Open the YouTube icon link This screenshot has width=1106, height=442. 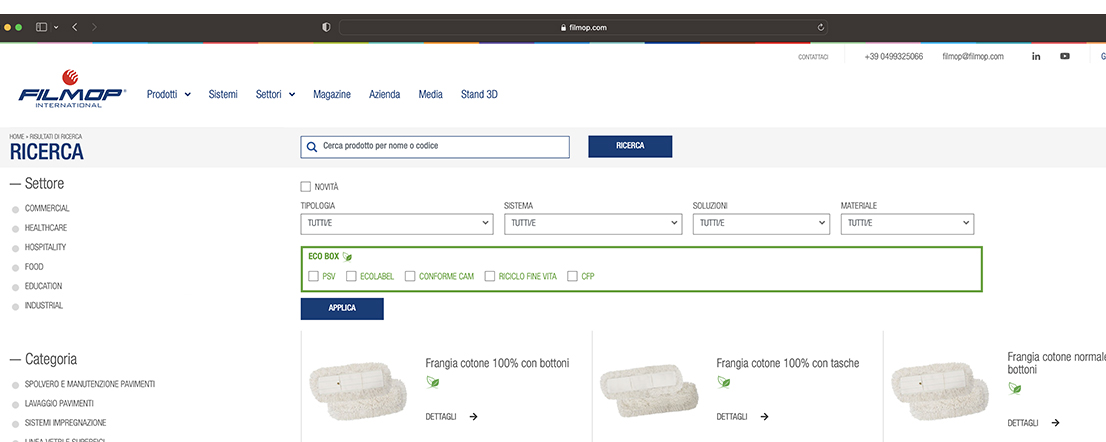click(1065, 56)
